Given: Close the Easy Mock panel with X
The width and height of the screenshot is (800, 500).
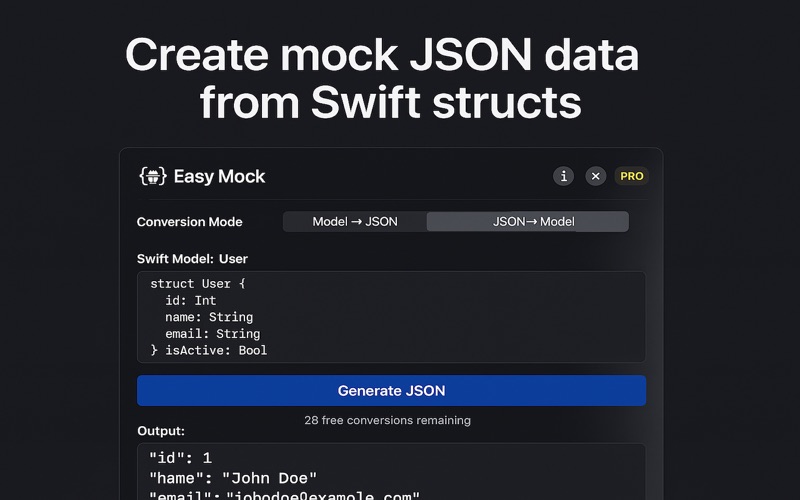Looking at the screenshot, I should pyautogui.click(x=595, y=176).
